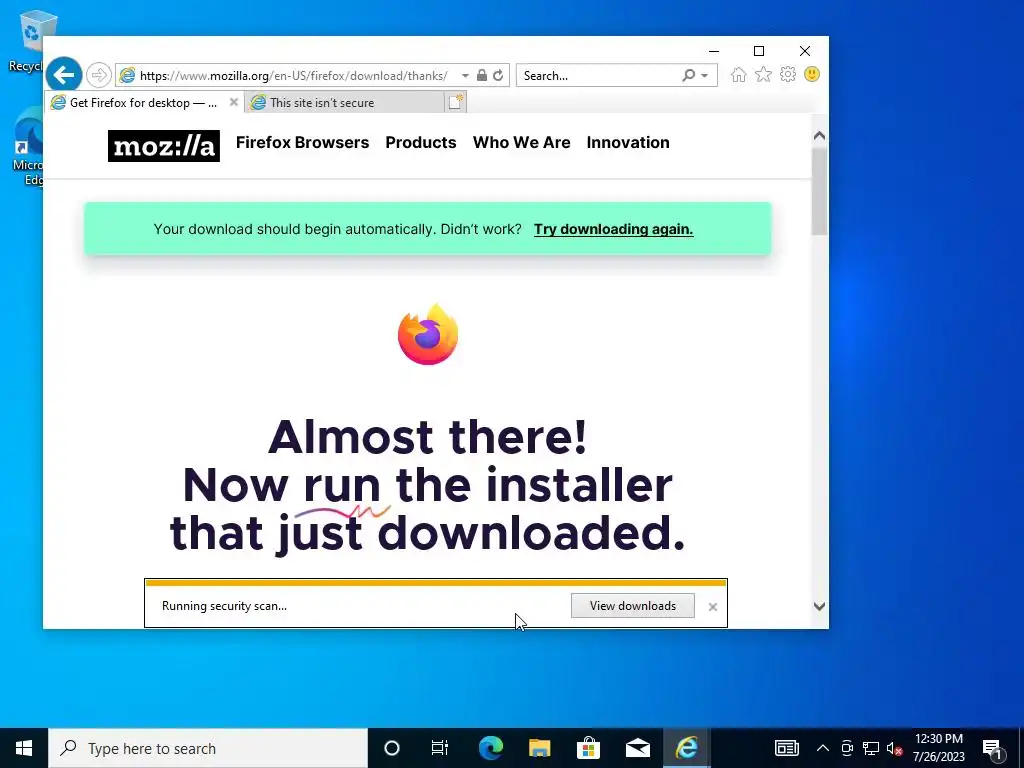Open File Explorer from taskbar
The image size is (1024, 768).
coord(539,748)
